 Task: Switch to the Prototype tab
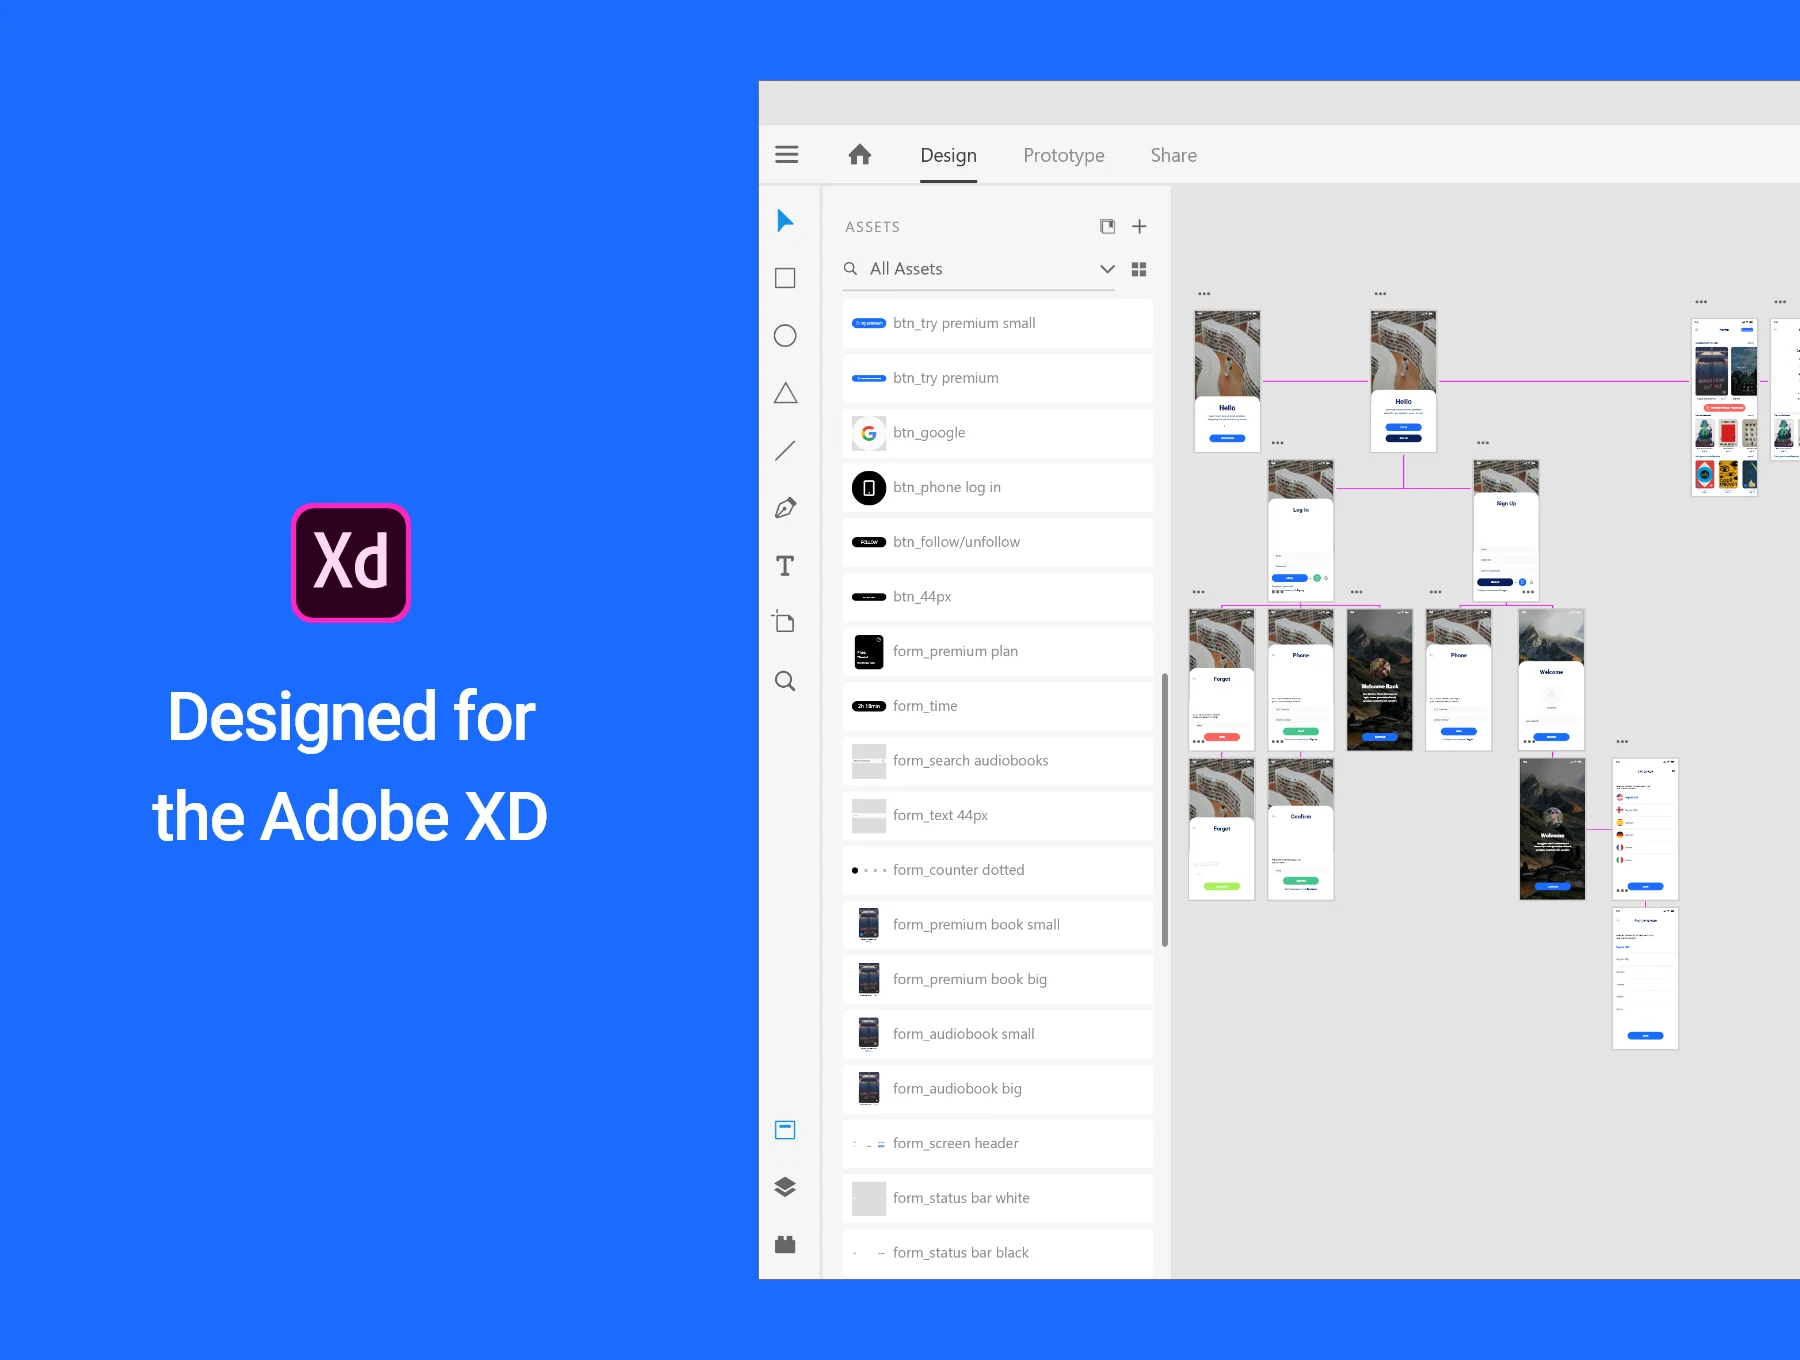pos(1064,155)
